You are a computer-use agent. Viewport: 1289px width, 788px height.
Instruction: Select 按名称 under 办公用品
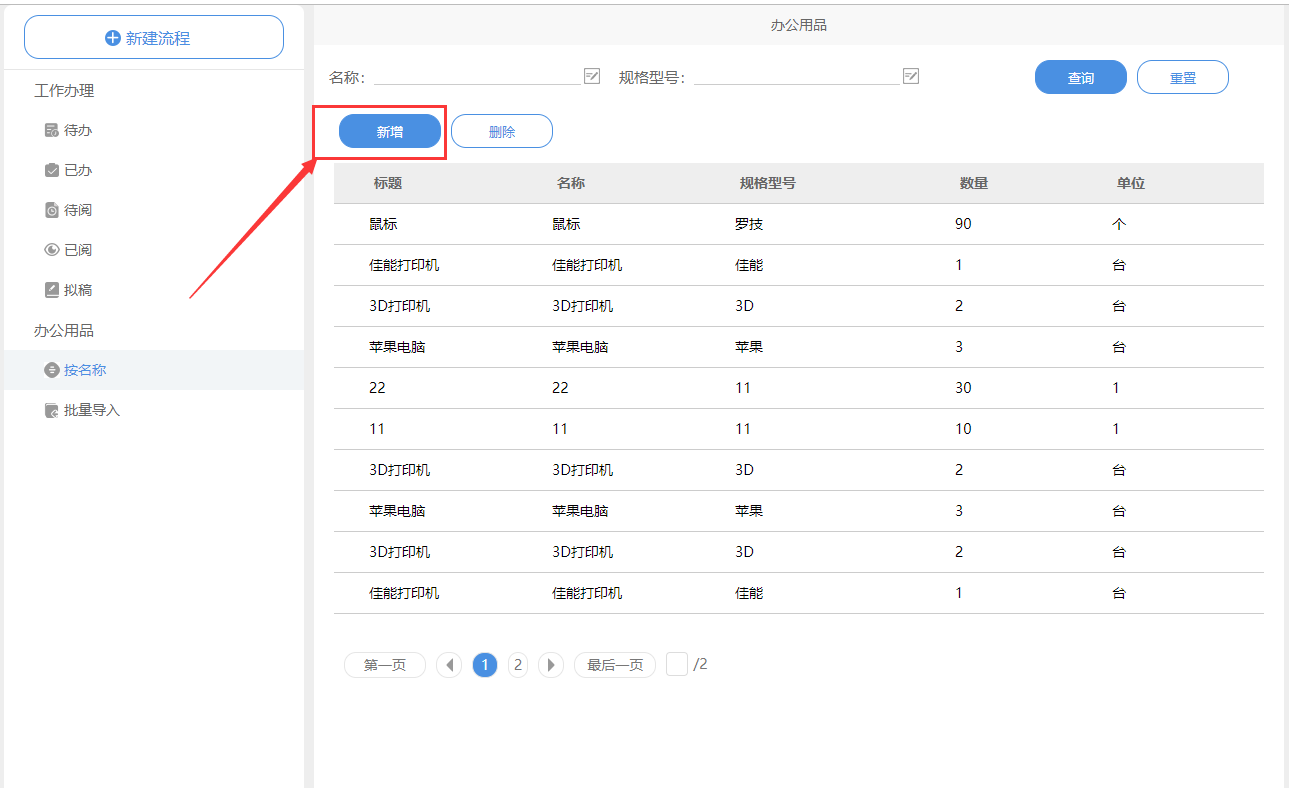(154, 370)
